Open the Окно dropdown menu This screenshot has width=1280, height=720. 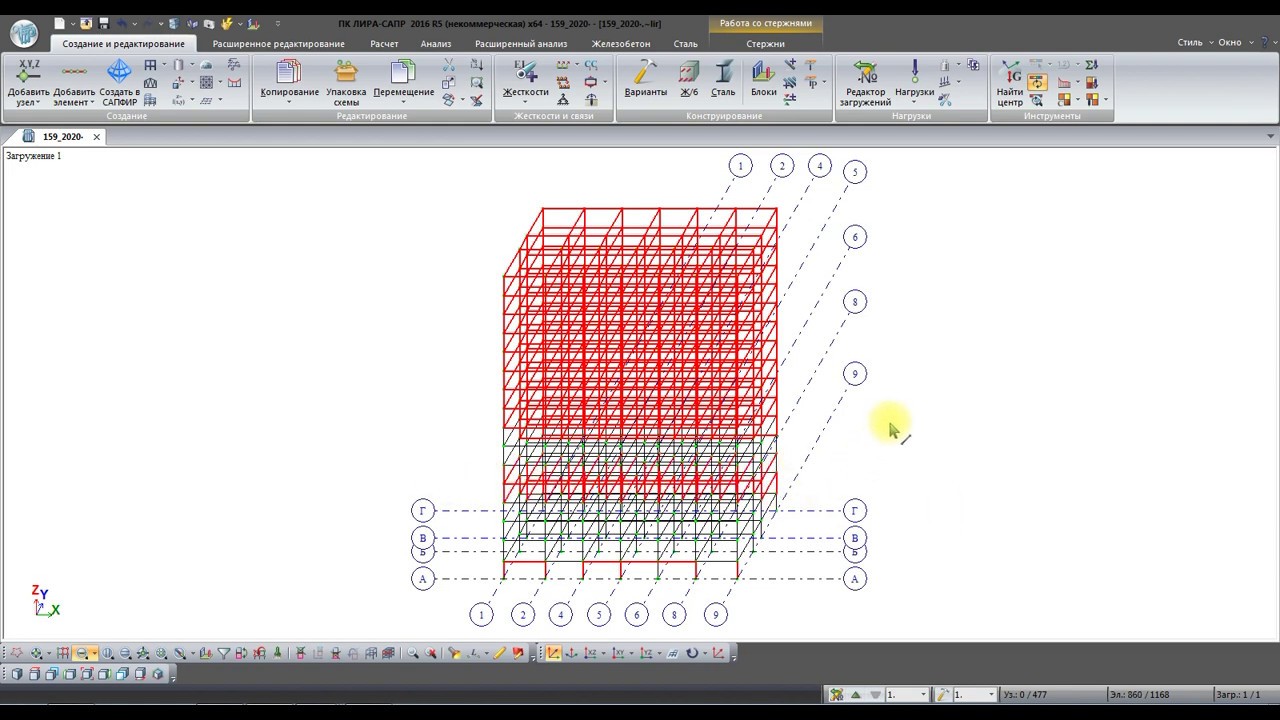click(1234, 43)
